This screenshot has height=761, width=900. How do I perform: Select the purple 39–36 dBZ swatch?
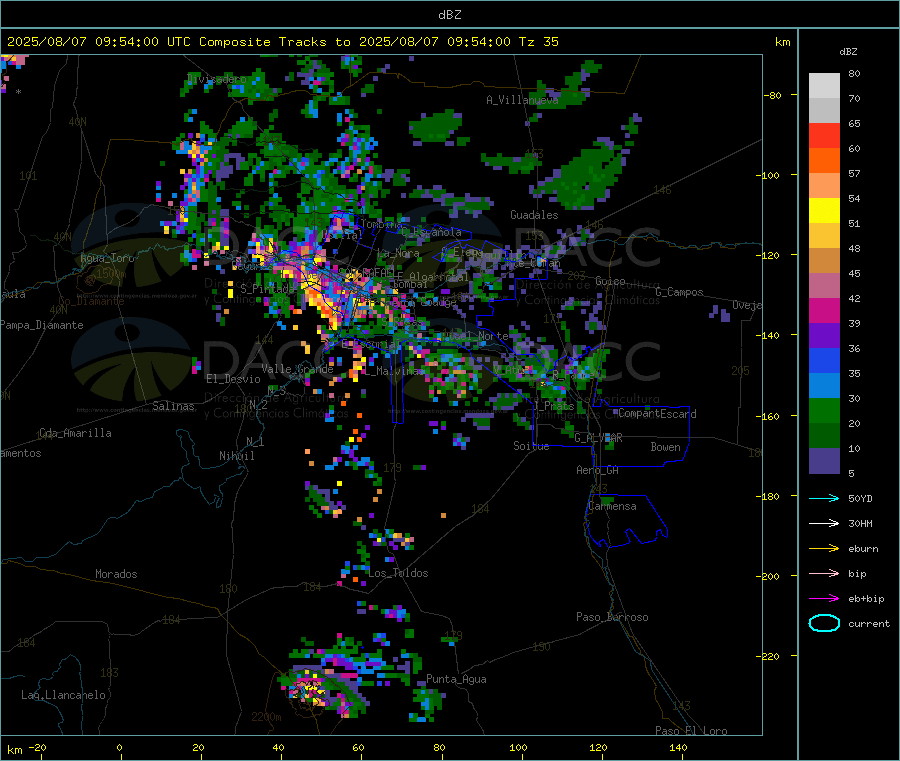coord(824,336)
